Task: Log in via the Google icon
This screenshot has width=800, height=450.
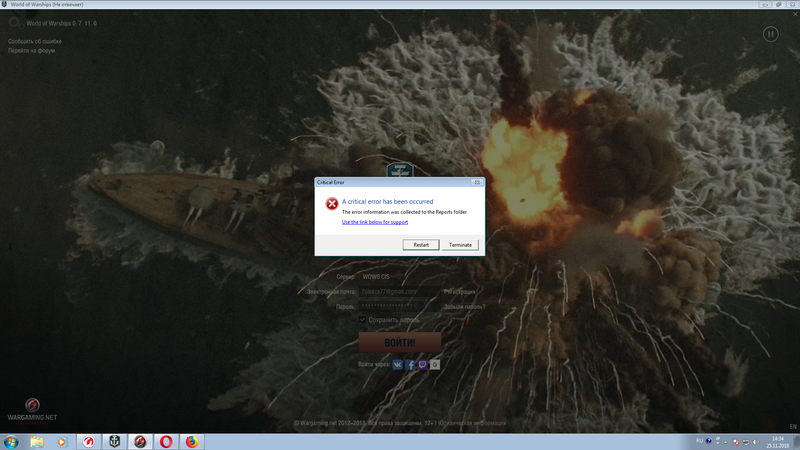Action: [435, 364]
